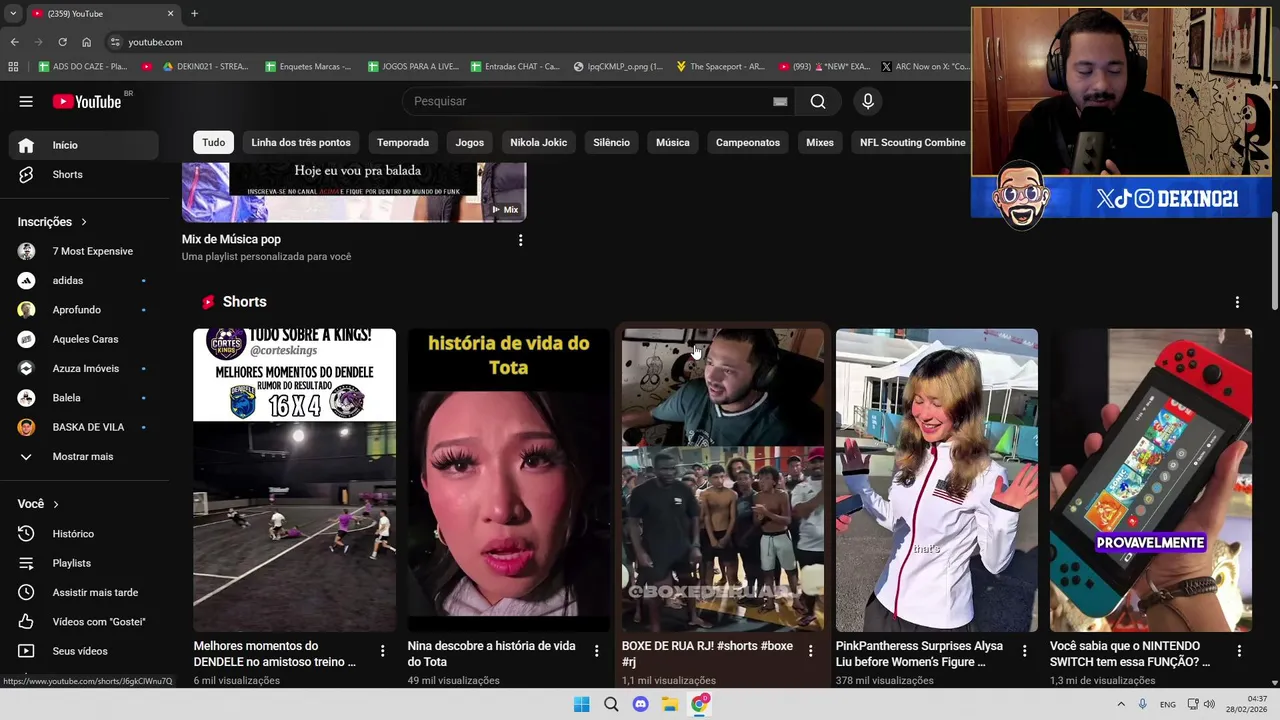Open the YouTube hamburger guide menu
1280x720 pixels.
26,101
